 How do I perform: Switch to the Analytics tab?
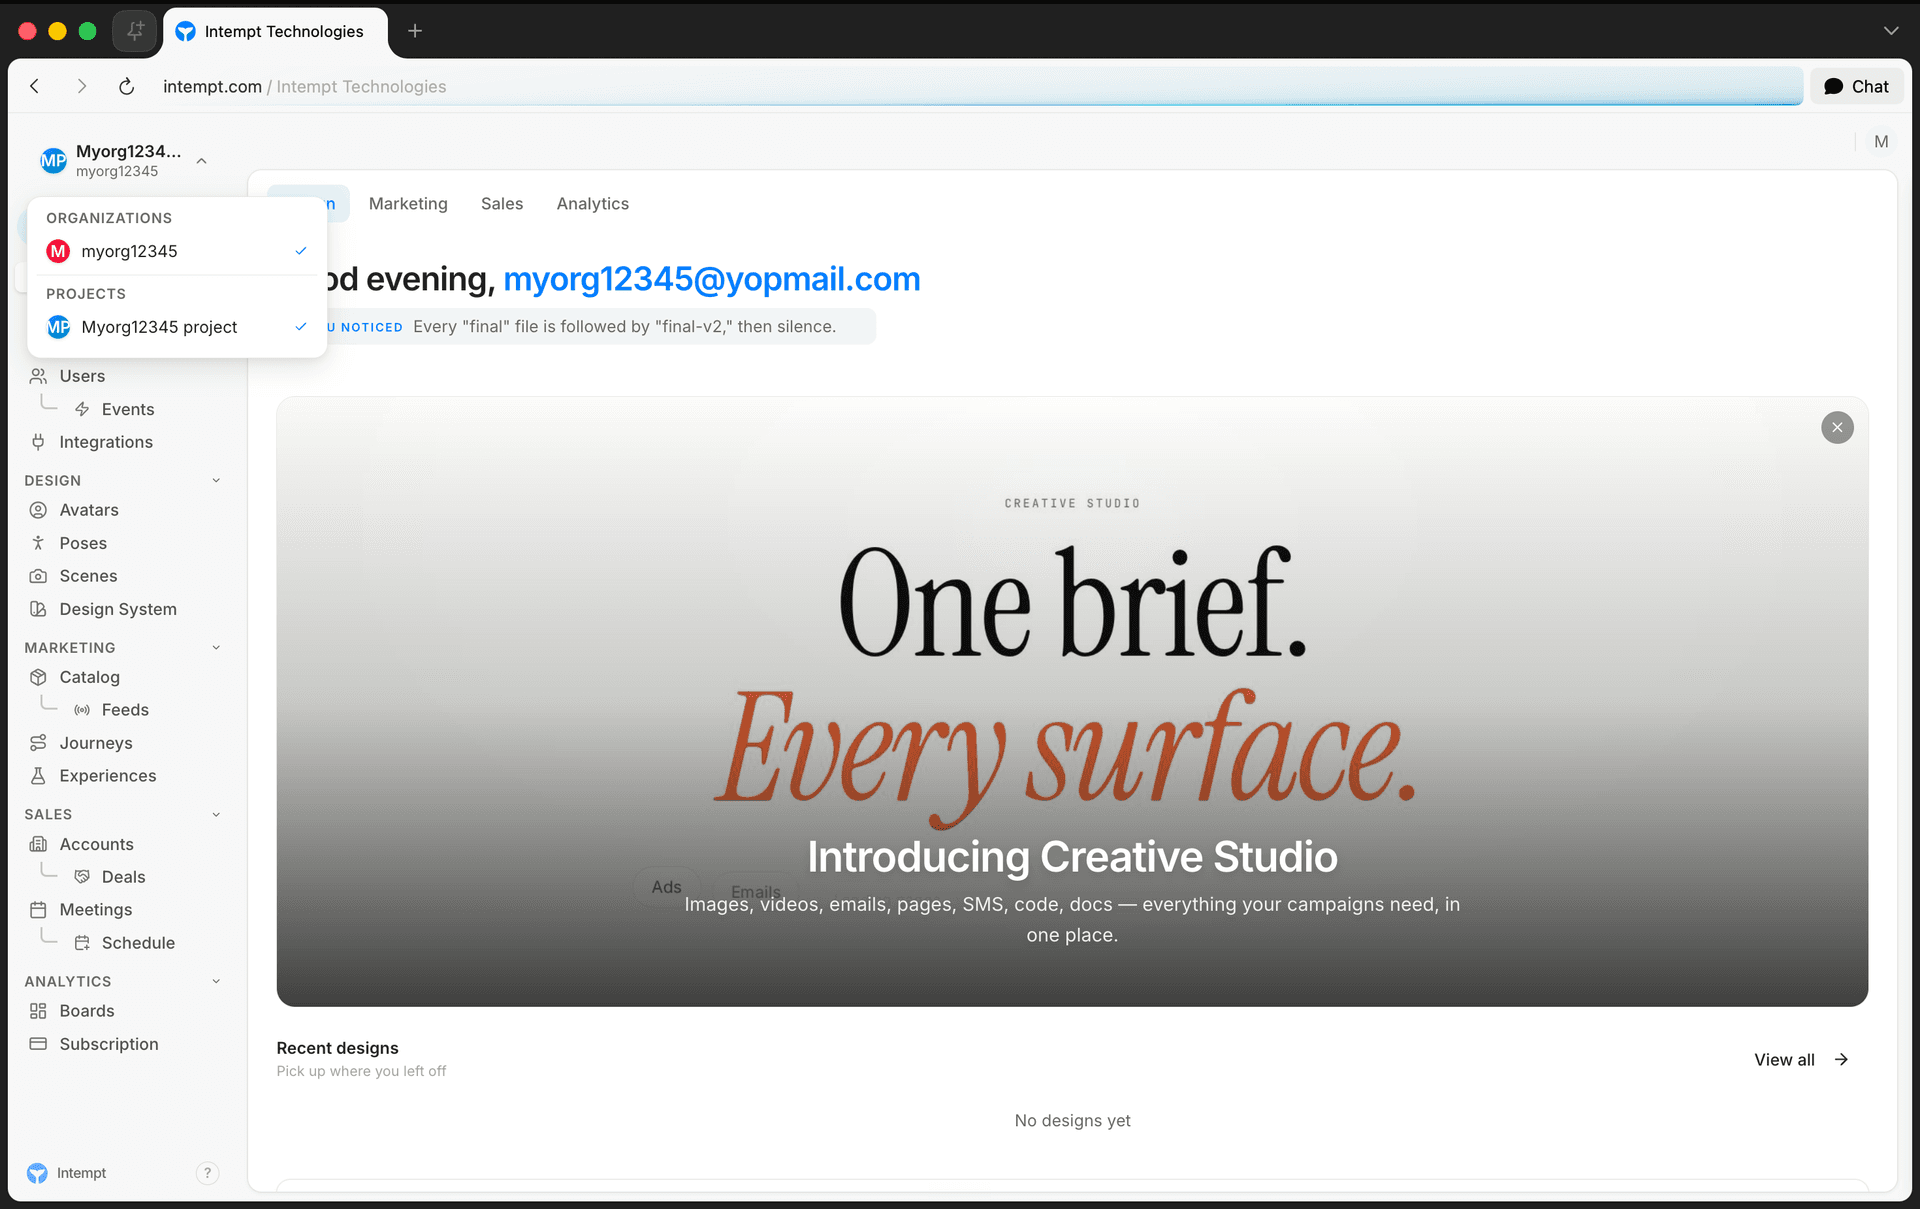click(593, 204)
